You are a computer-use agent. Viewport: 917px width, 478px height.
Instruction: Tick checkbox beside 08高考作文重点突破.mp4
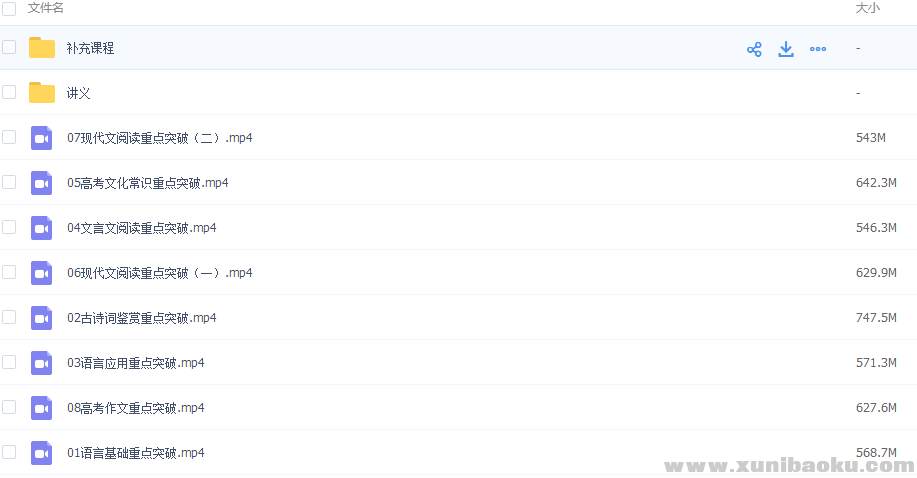(x=9, y=407)
